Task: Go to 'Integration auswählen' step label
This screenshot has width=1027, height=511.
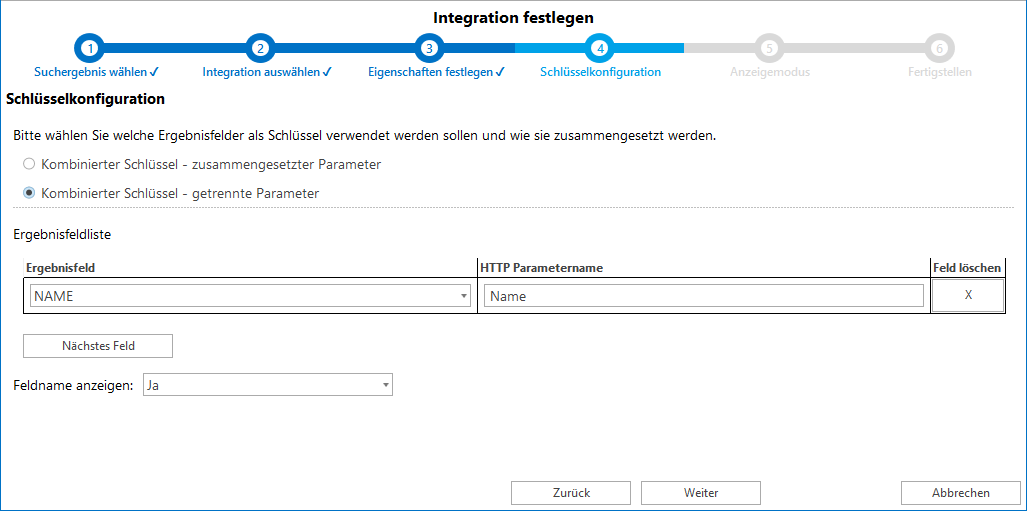Action: click(266, 72)
